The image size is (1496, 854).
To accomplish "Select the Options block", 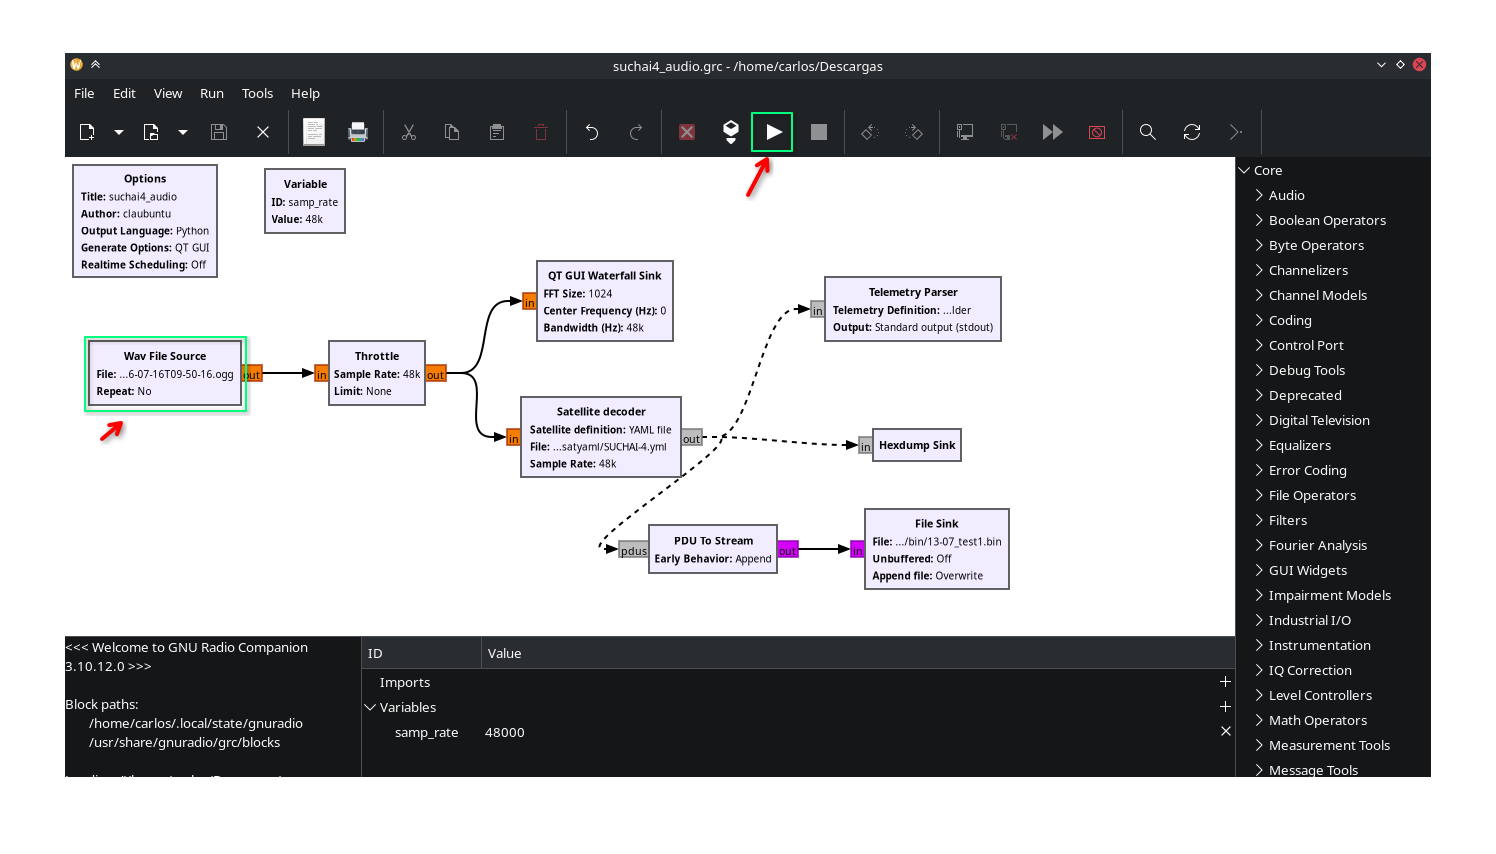I will point(145,221).
